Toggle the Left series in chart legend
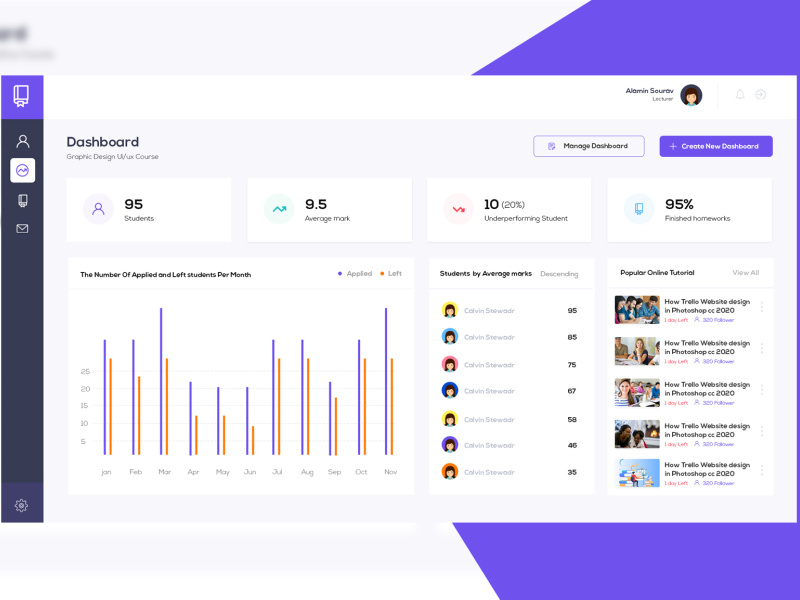This screenshot has height=600, width=800. [x=393, y=273]
